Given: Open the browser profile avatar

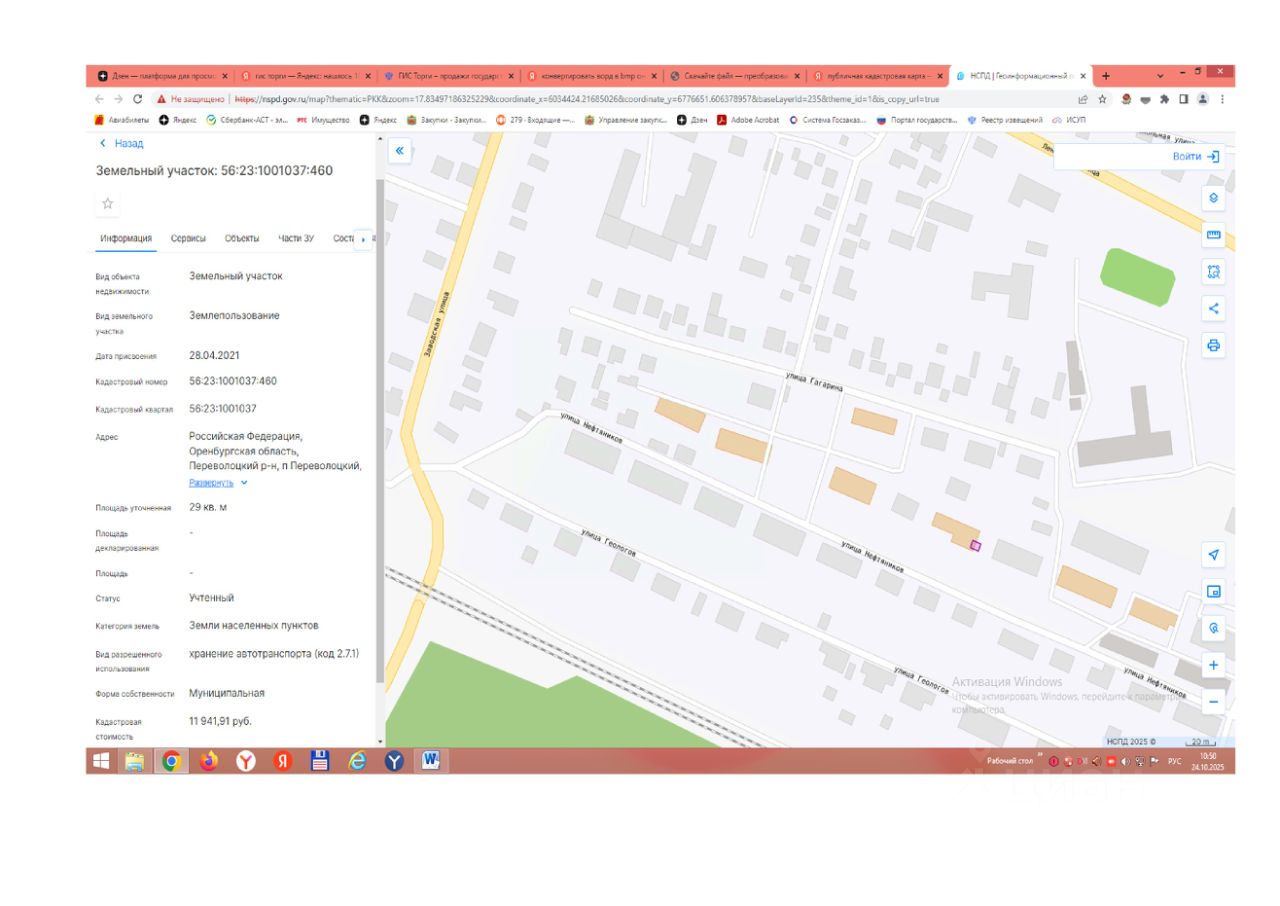Looking at the screenshot, I should click(x=1203, y=99).
